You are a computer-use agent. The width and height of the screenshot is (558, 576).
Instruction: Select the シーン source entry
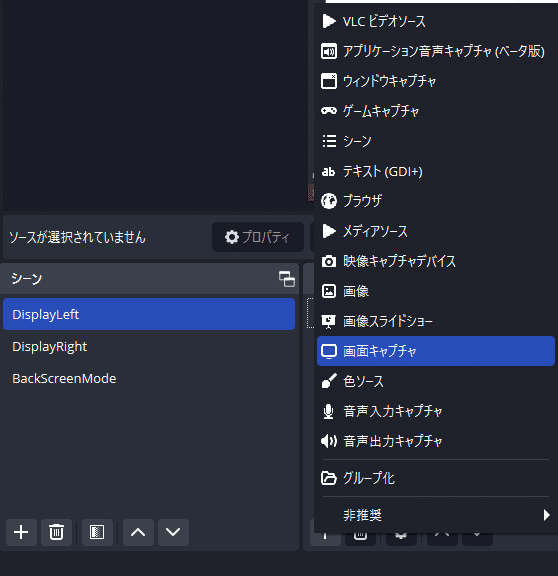[436, 141]
